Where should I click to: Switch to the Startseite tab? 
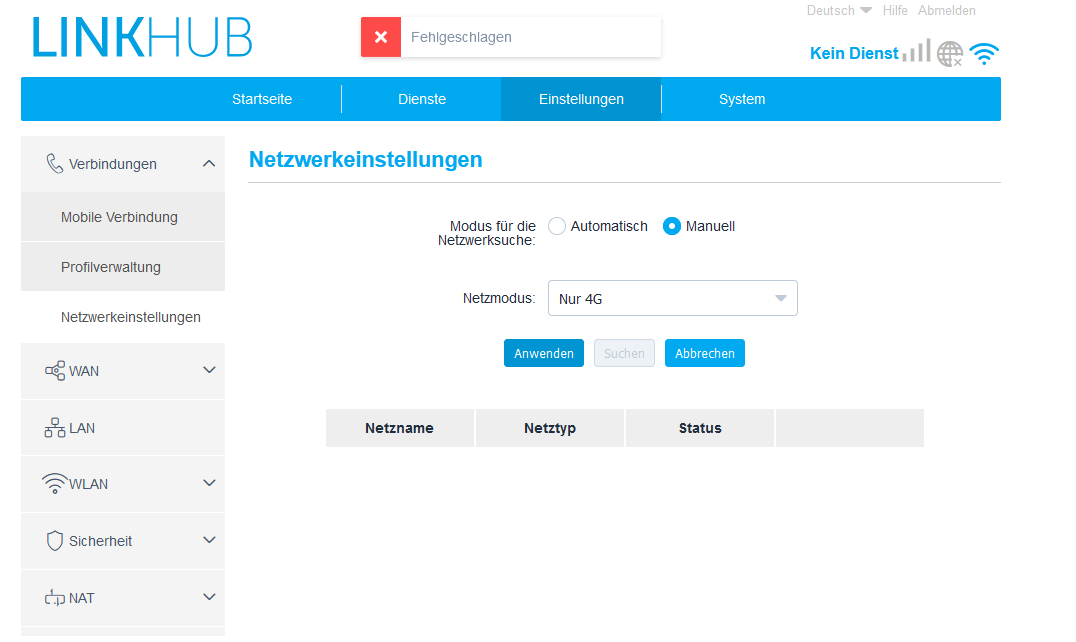point(262,99)
